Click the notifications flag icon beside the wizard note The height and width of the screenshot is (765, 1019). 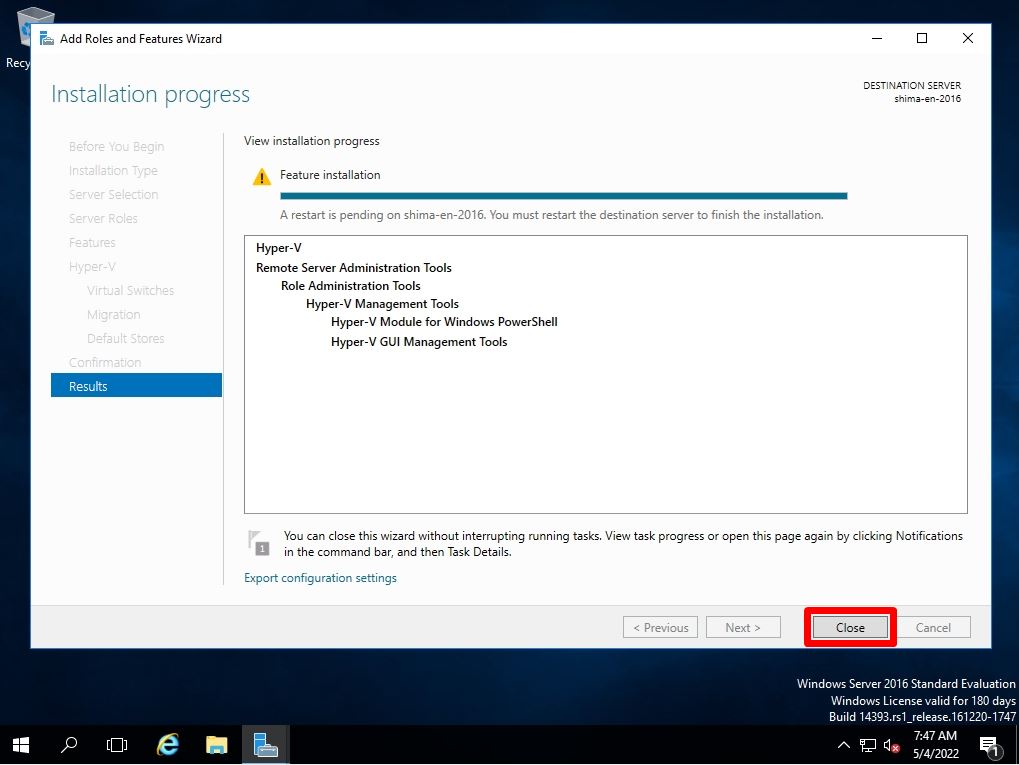(x=259, y=543)
